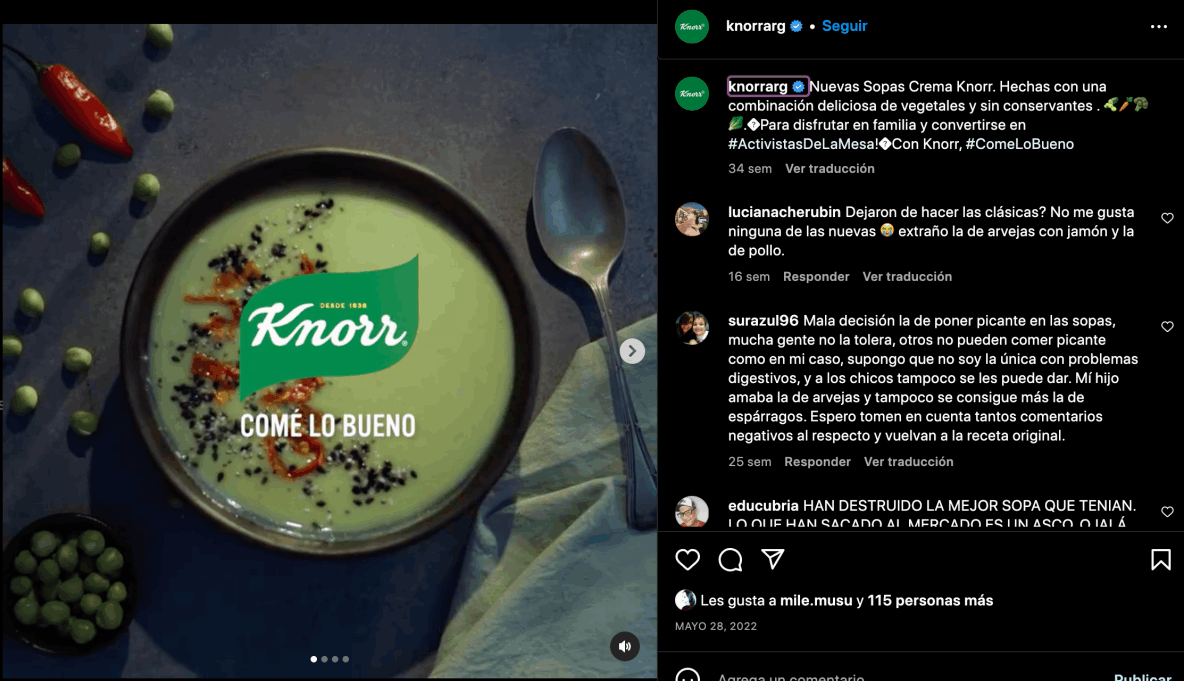
Task: Reply to surazul96's comment
Action: point(817,461)
